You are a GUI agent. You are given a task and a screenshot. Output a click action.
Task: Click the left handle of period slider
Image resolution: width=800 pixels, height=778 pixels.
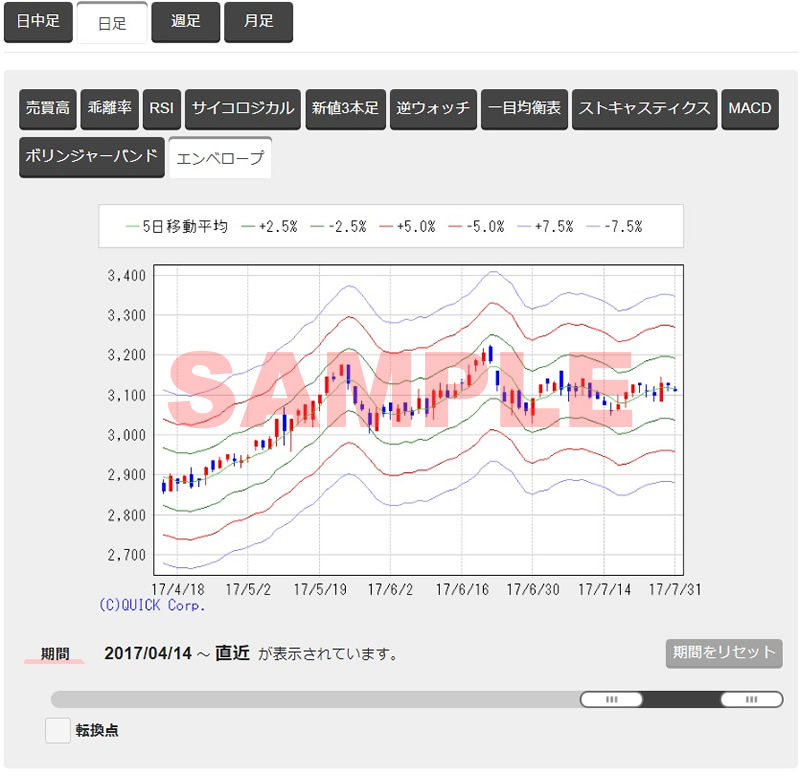pos(611,699)
